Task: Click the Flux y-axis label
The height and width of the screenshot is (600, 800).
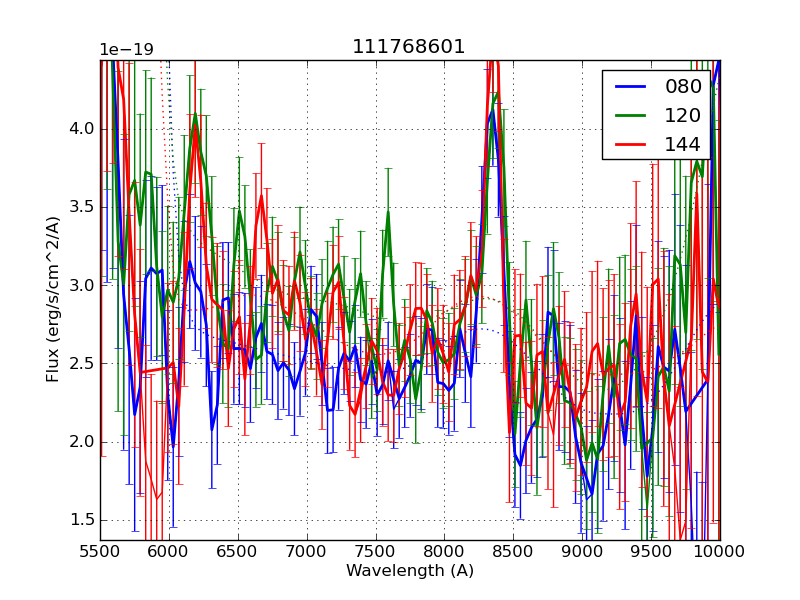Action: point(53,300)
